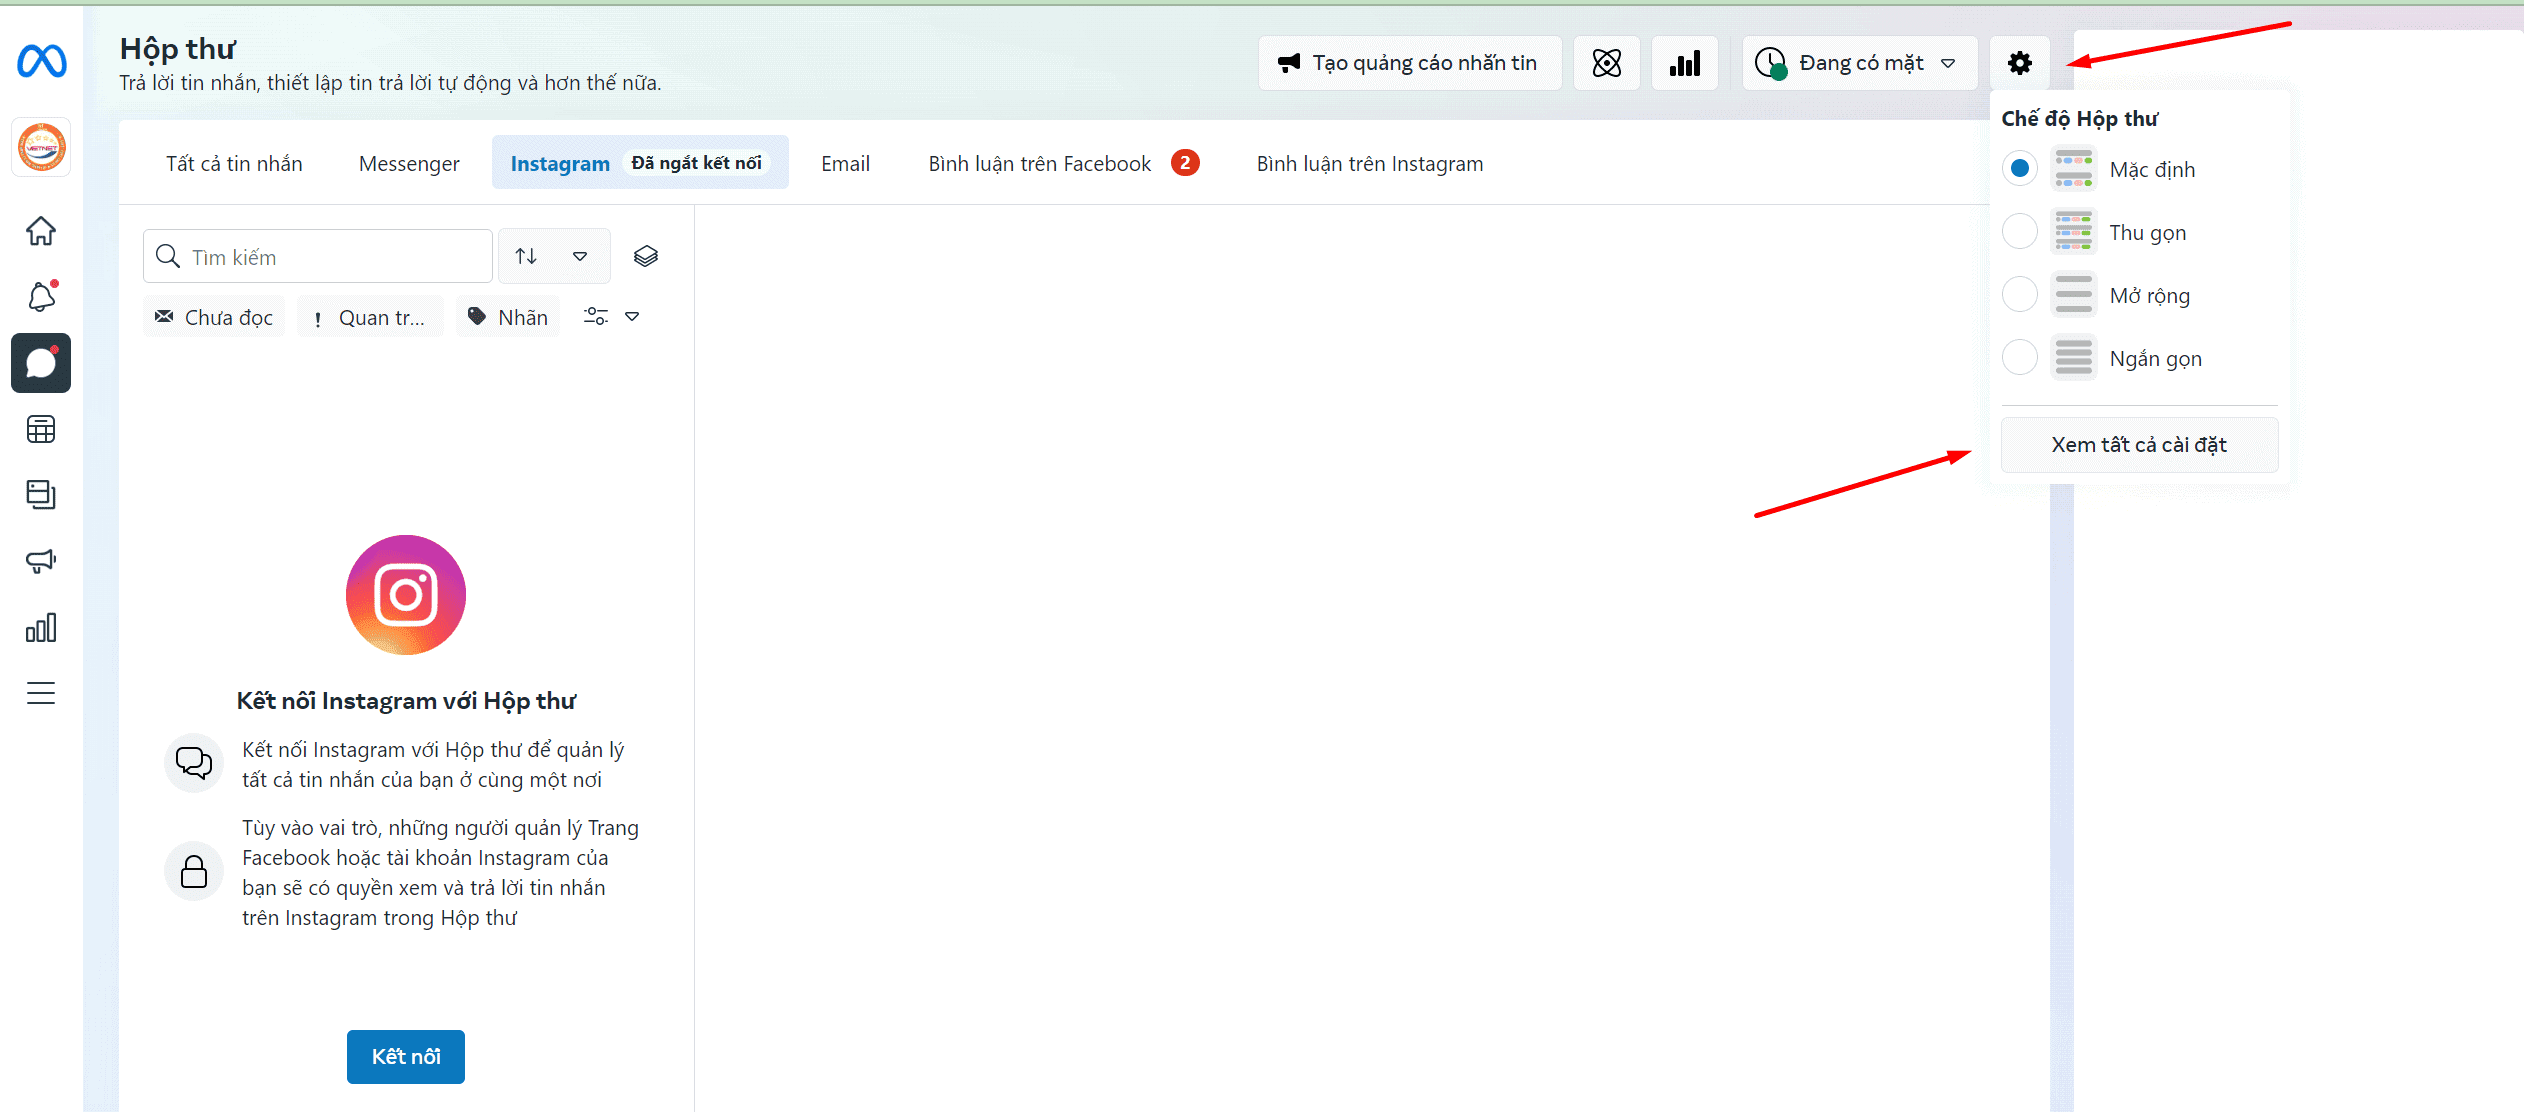The width and height of the screenshot is (2524, 1112).
Task: Open Bình luận trên Instagram tab
Action: 1370,164
